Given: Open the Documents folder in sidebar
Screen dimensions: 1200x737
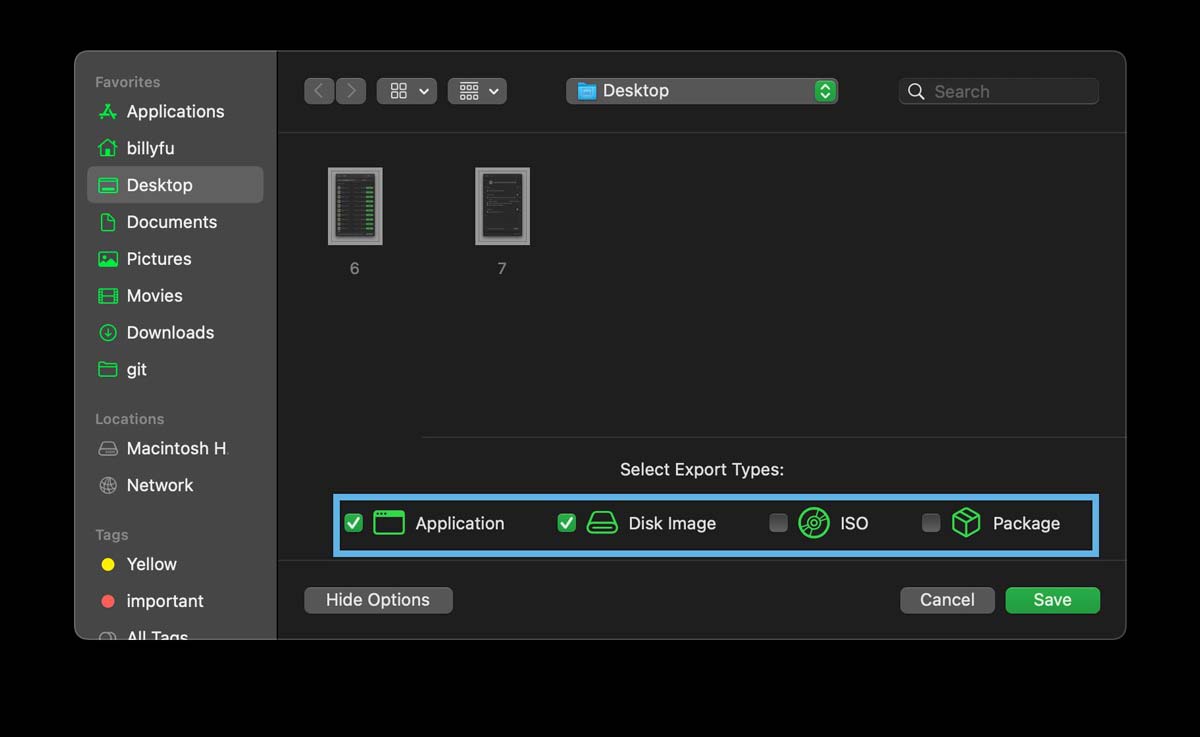Looking at the screenshot, I should point(175,222).
